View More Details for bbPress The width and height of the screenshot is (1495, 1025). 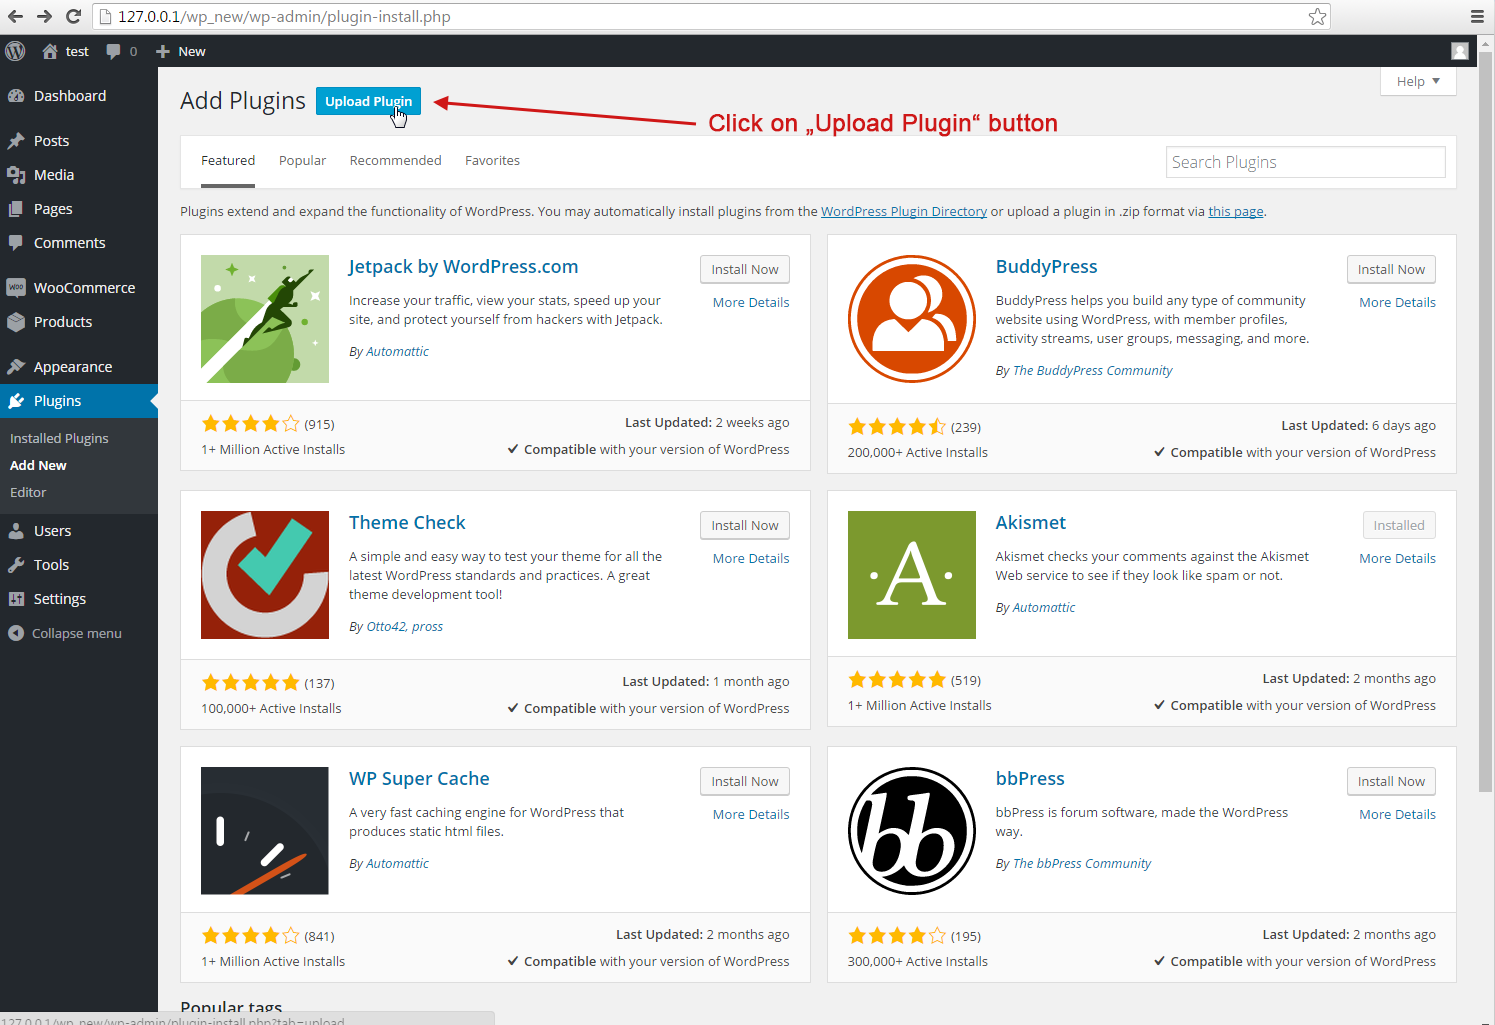pyautogui.click(x=1397, y=814)
